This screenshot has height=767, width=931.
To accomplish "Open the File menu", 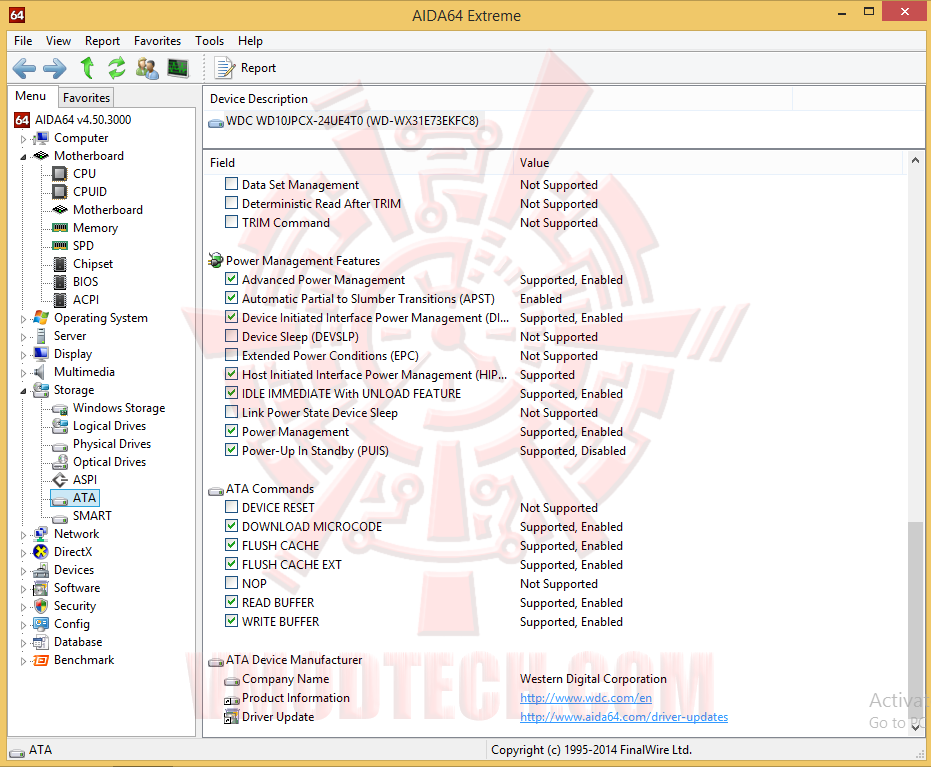I will tap(23, 41).
